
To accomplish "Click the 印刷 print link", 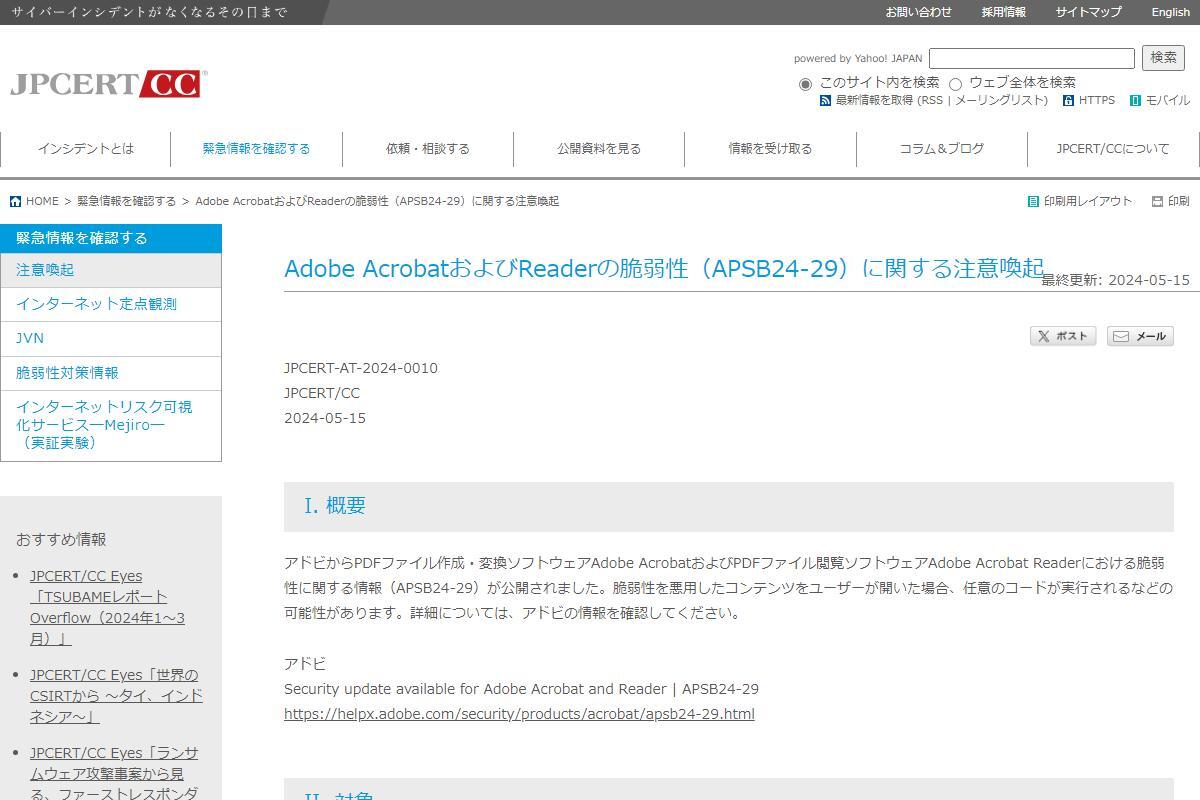I will pos(1179,201).
